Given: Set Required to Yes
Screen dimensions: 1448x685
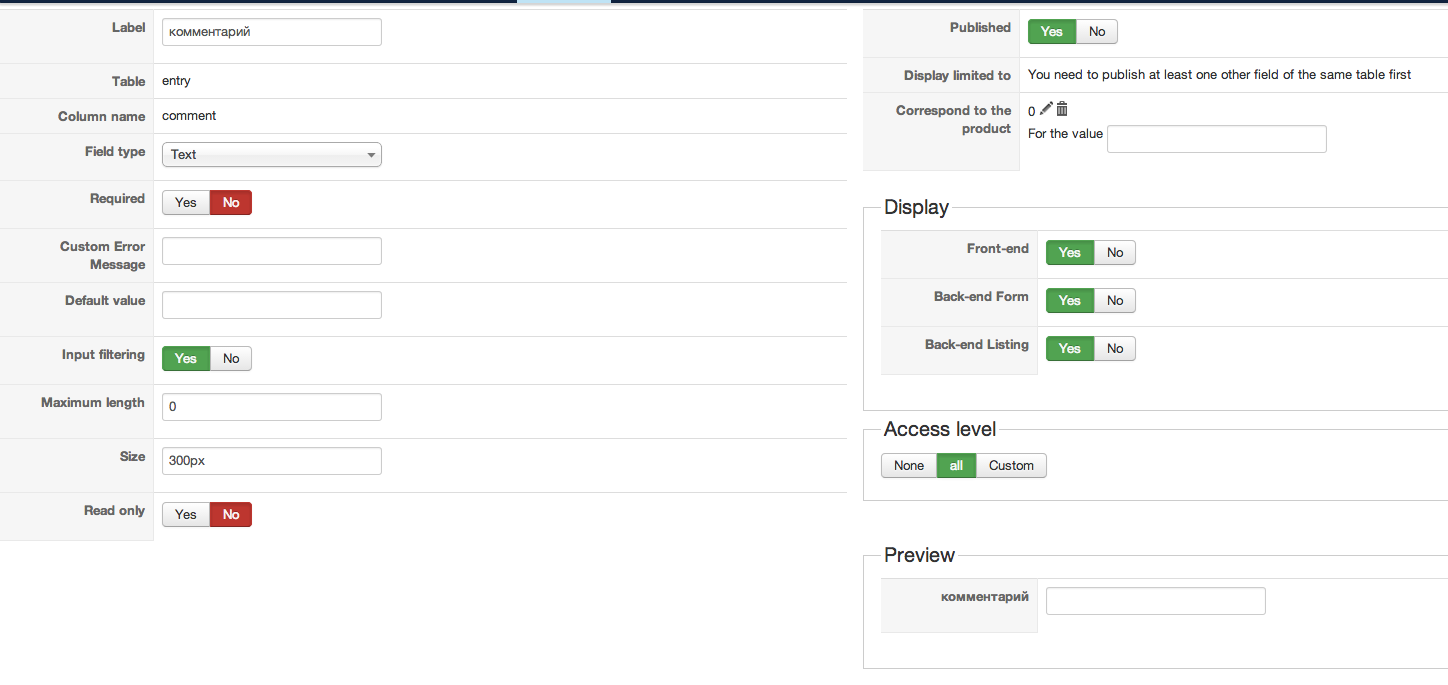Looking at the screenshot, I should coord(186,203).
